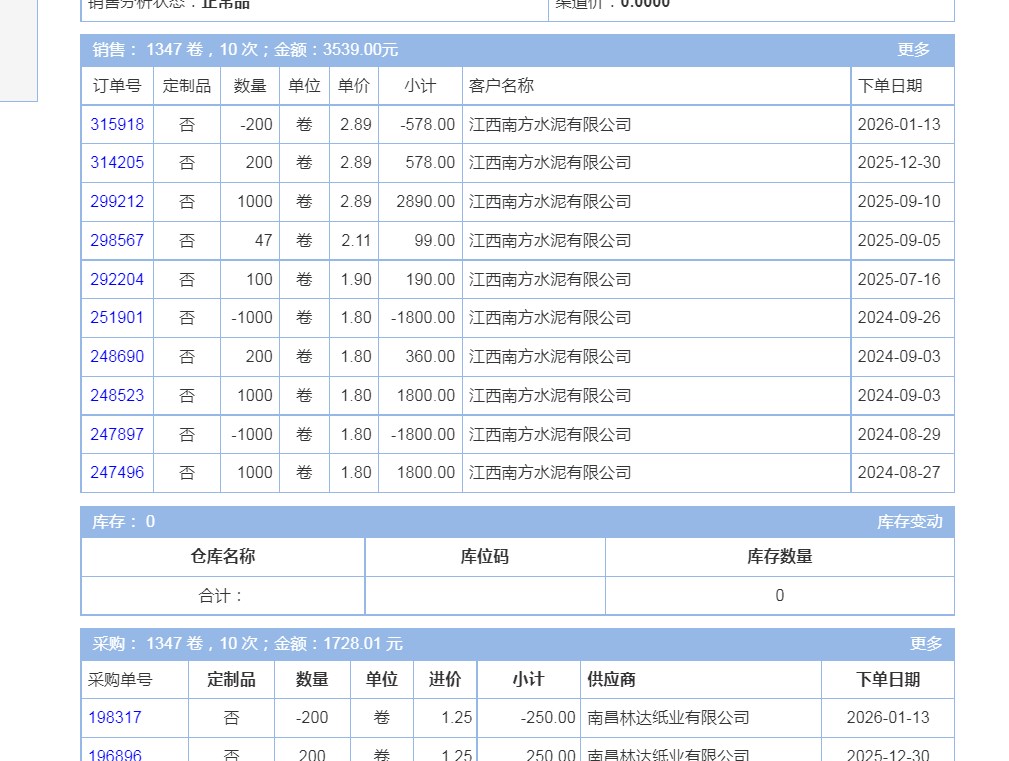Open sales order 247496

point(117,473)
